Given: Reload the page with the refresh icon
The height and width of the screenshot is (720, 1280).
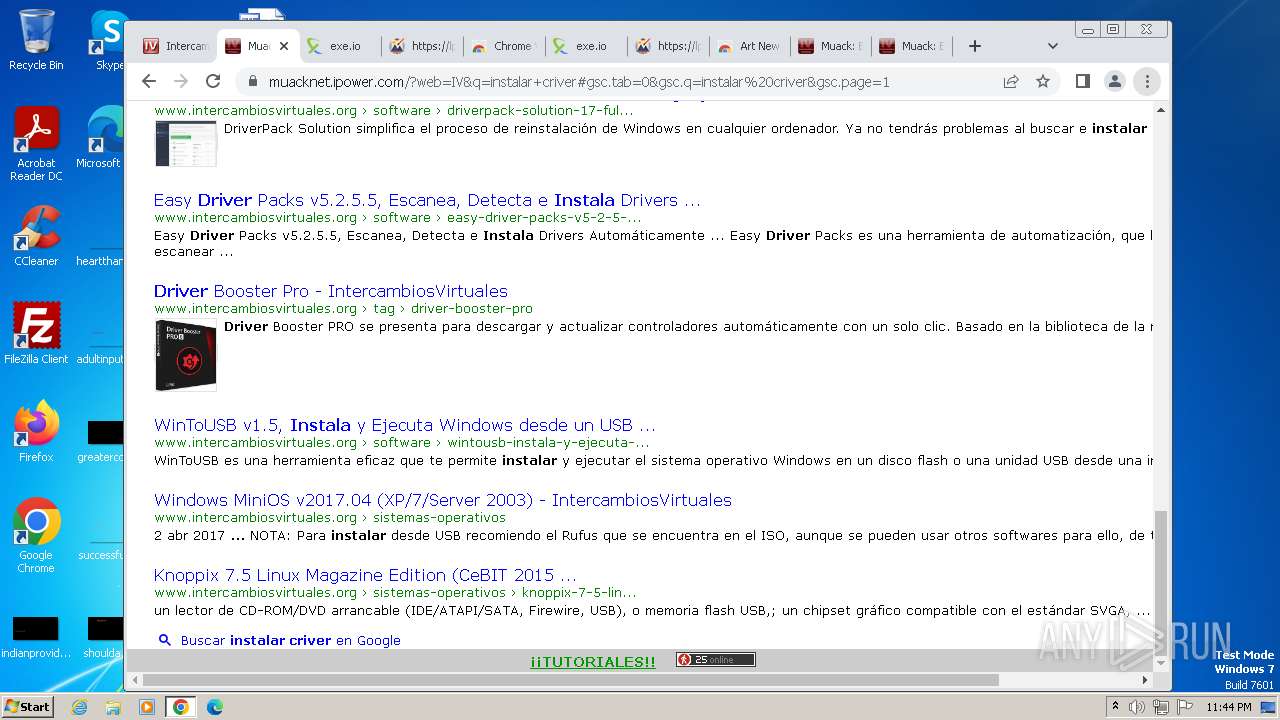Looking at the screenshot, I should click(213, 81).
